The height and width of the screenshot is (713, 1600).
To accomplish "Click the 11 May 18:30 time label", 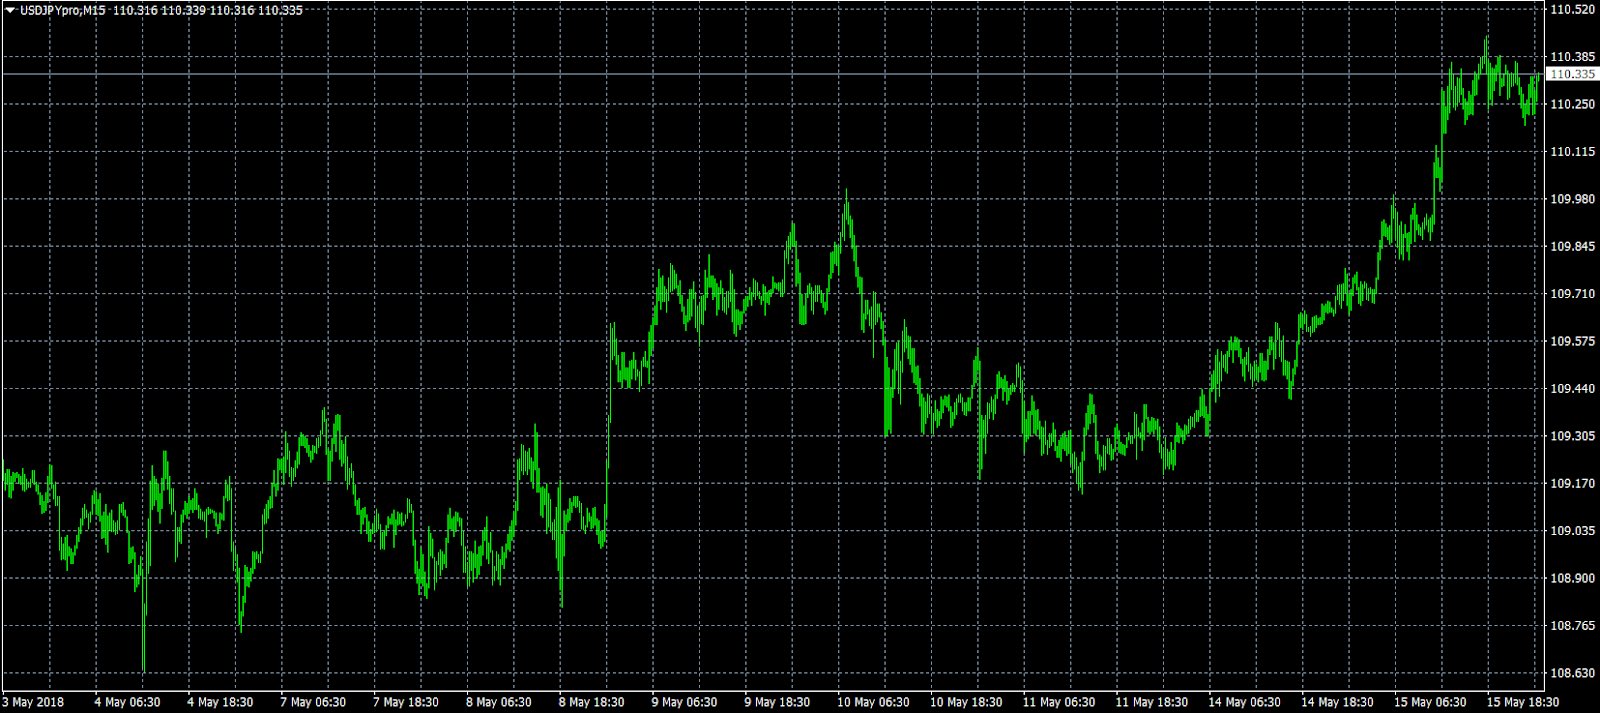I will (x=1152, y=702).
